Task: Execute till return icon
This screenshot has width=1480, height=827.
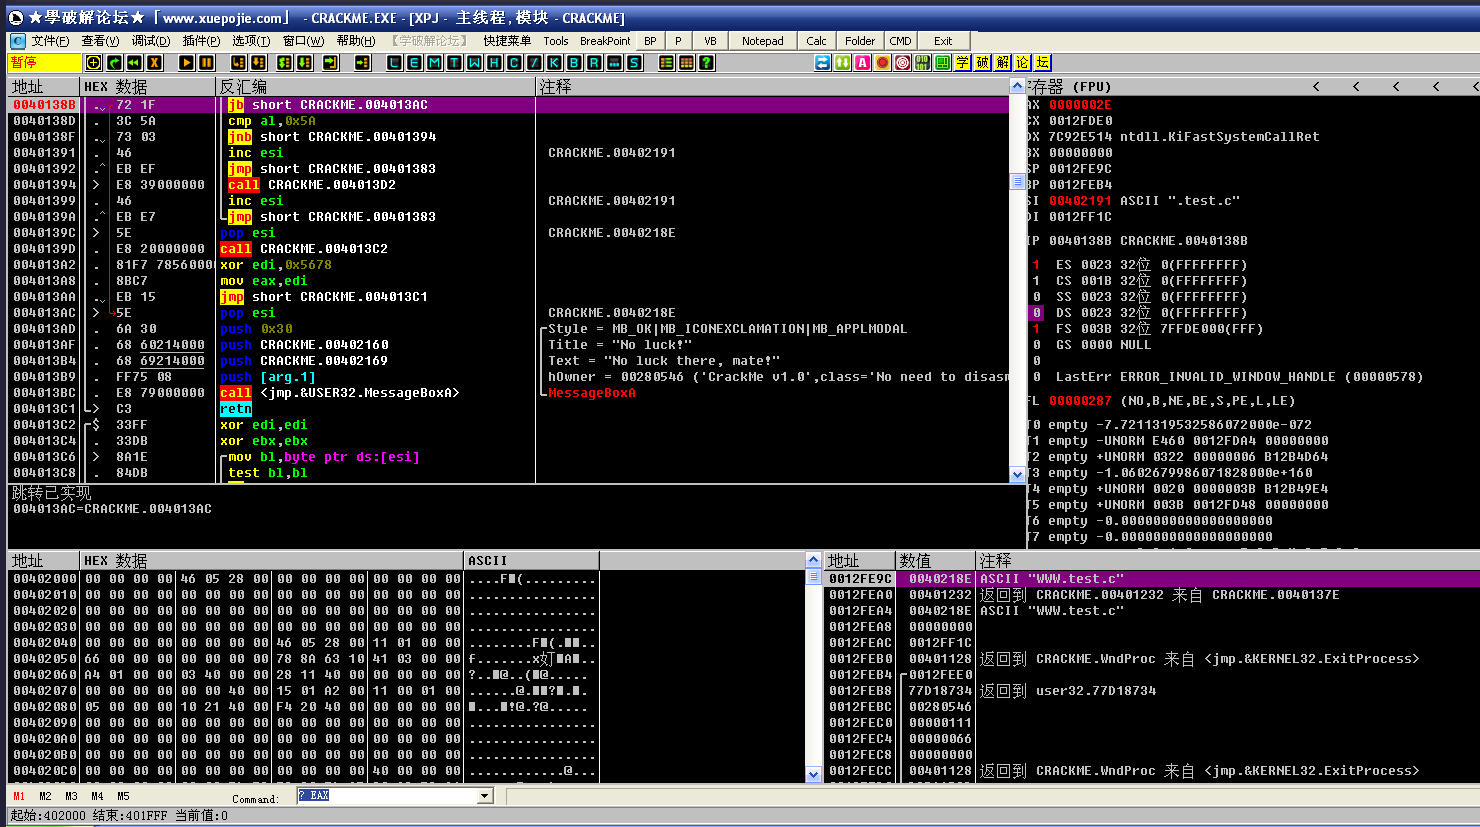Action: (x=330, y=63)
